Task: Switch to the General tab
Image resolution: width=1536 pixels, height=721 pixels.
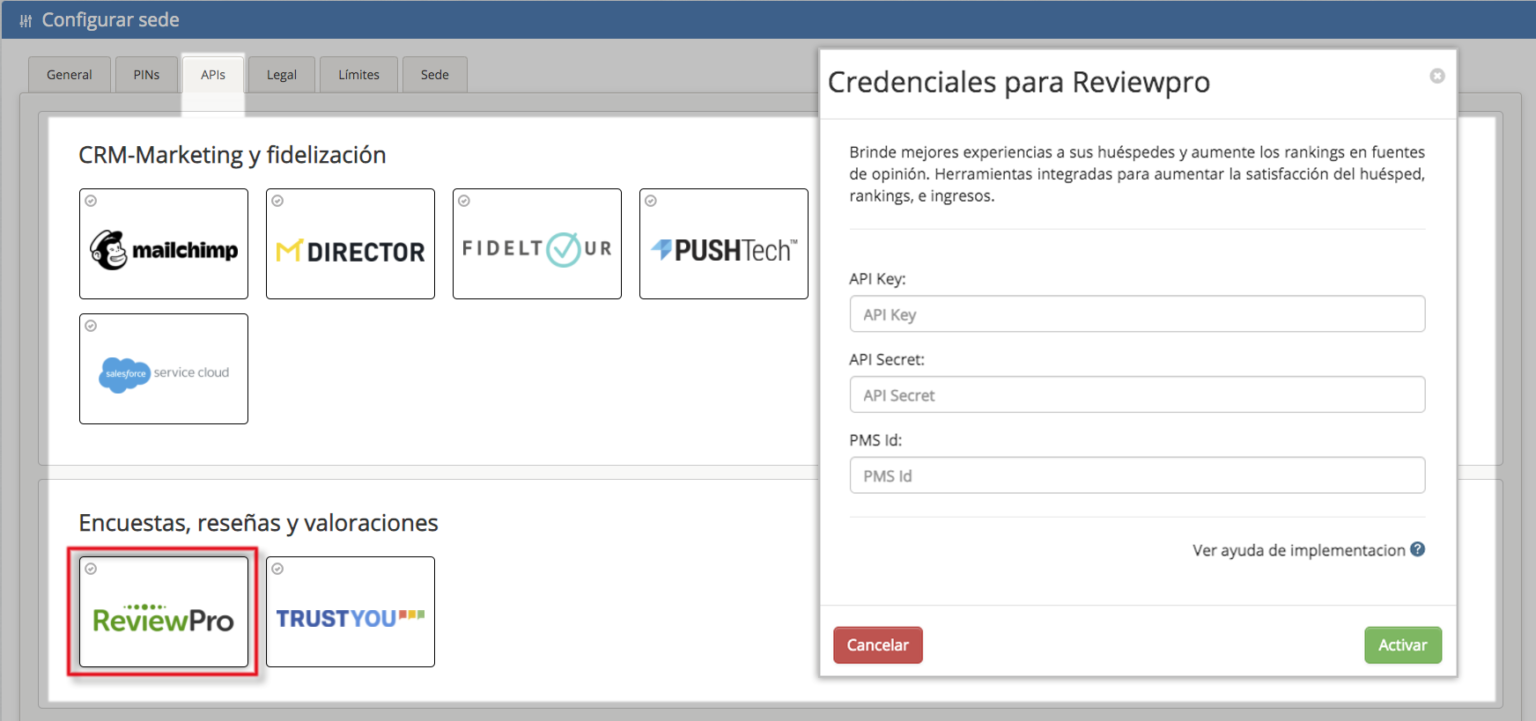Action: pyautogui.click(x=69, y=74)
